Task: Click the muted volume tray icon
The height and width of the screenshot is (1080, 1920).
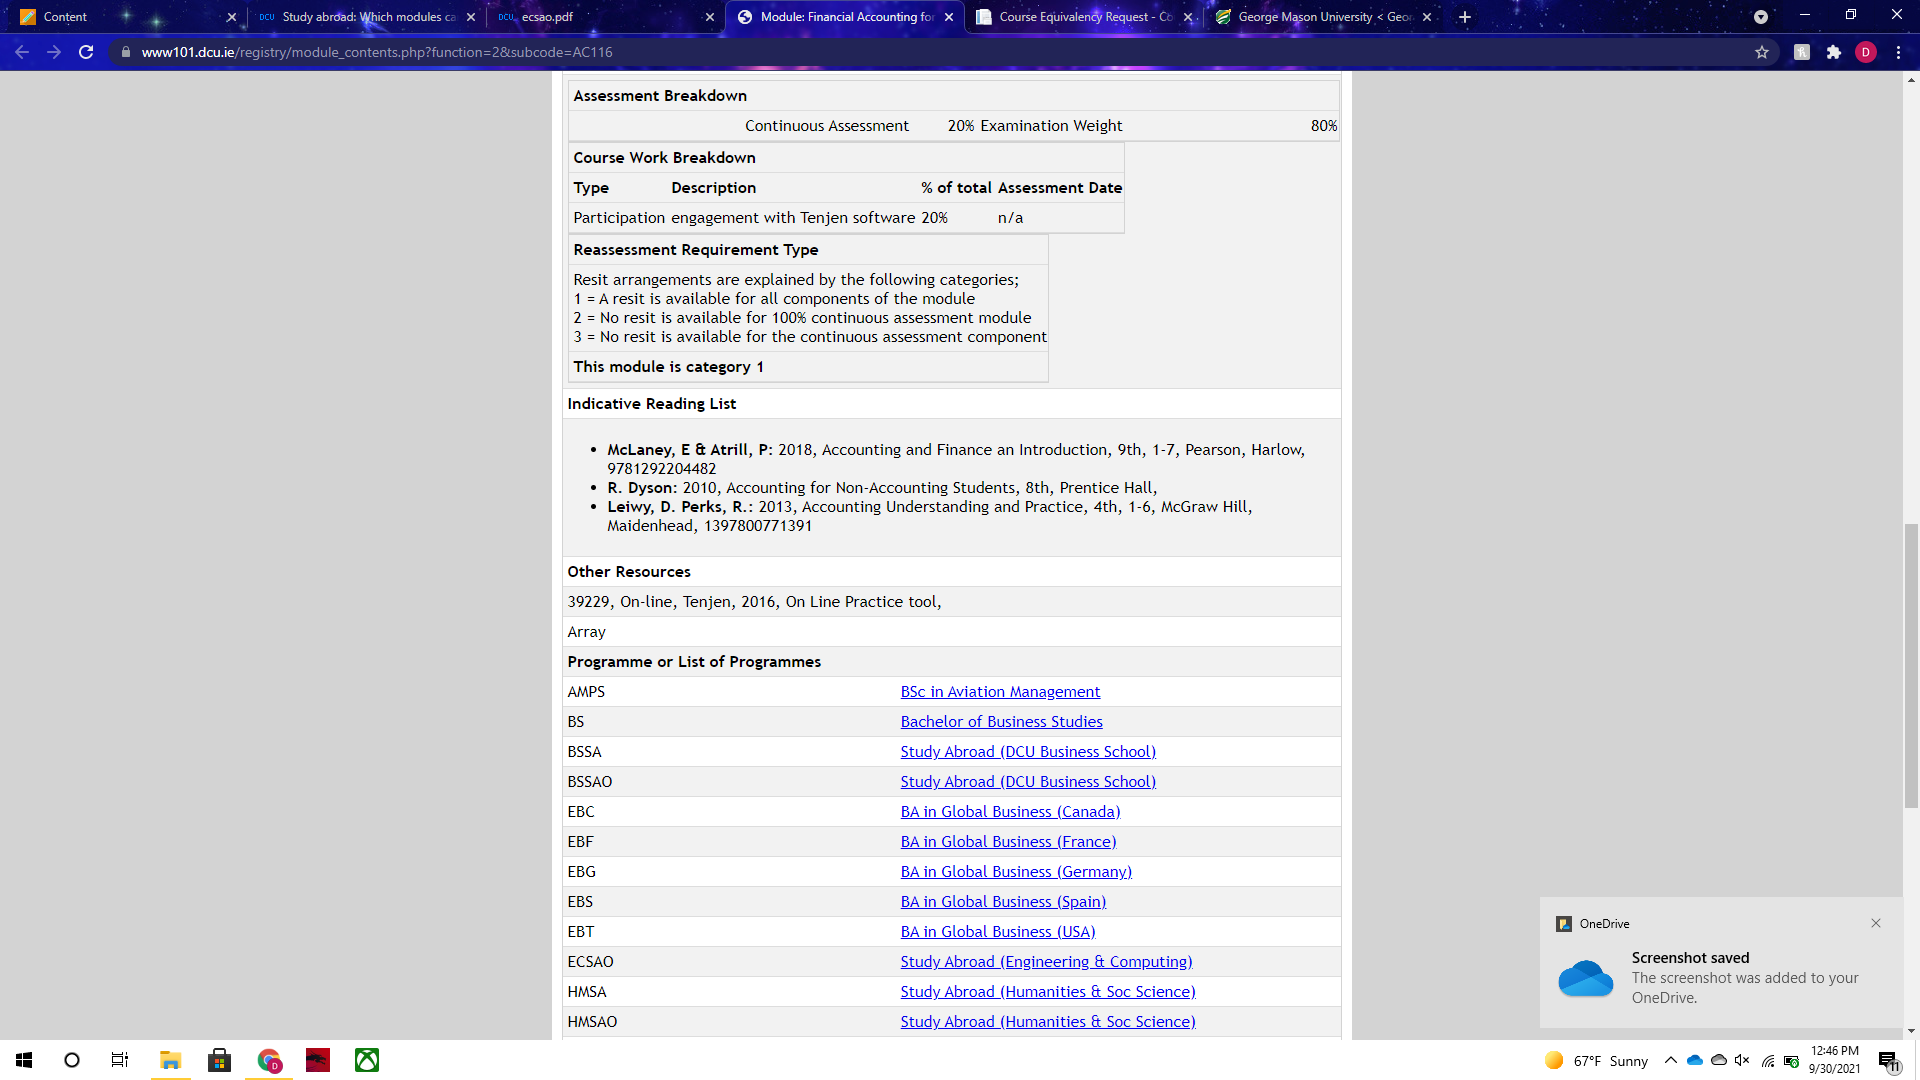Action: (x=1743, y=1060)
